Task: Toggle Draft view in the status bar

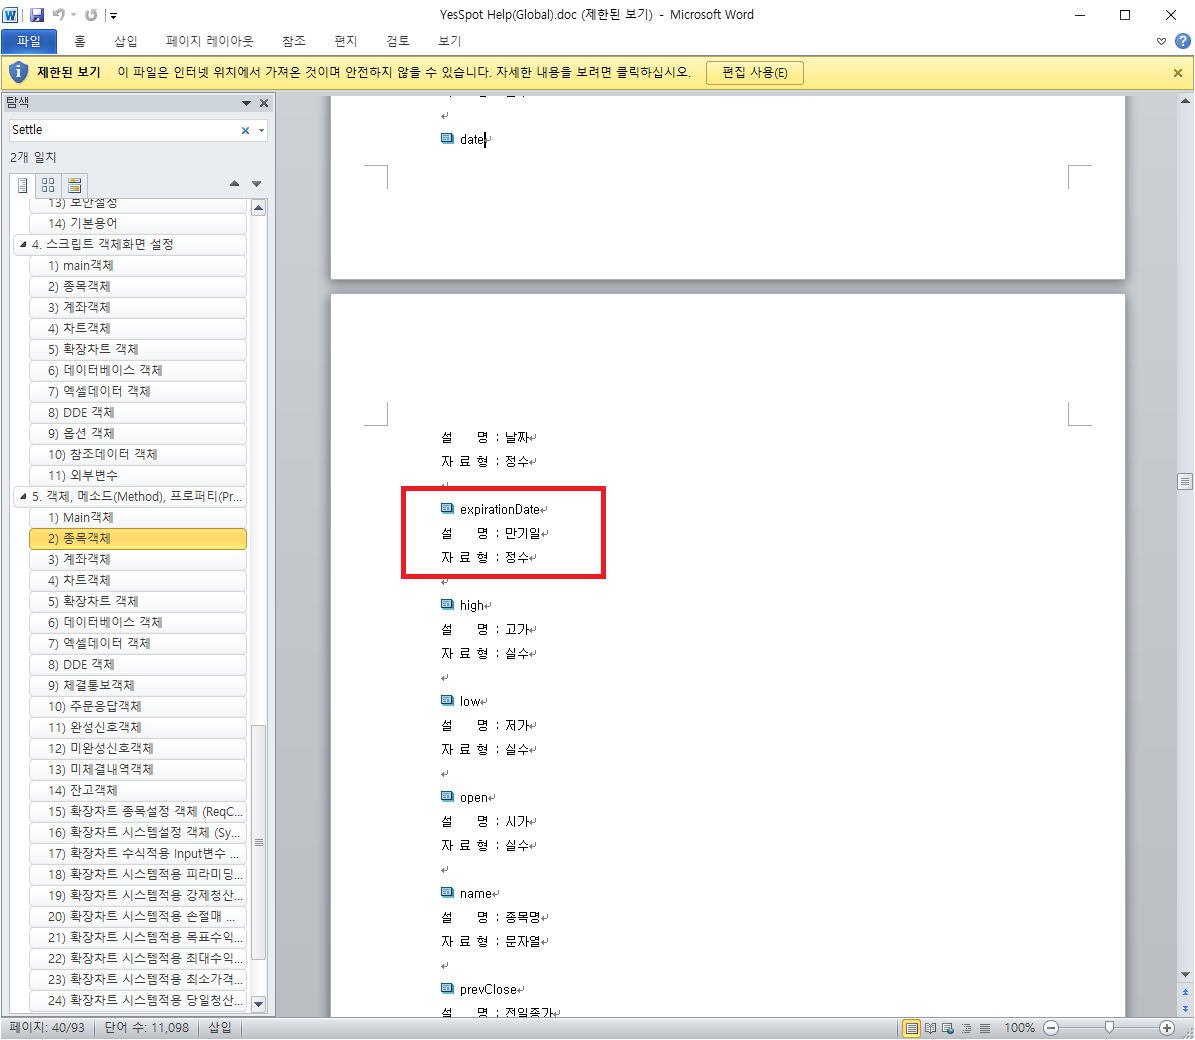Action: [x=984, y=1028]
